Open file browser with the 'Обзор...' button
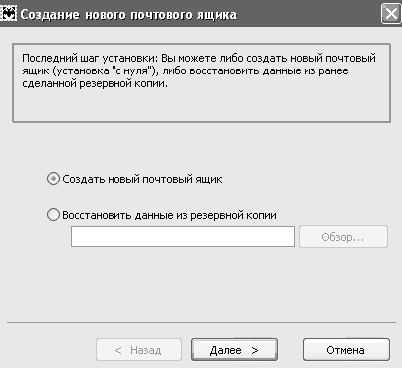The height and width of the screenshot is (368, 402). pyautogui.click(x=343, y=237)
